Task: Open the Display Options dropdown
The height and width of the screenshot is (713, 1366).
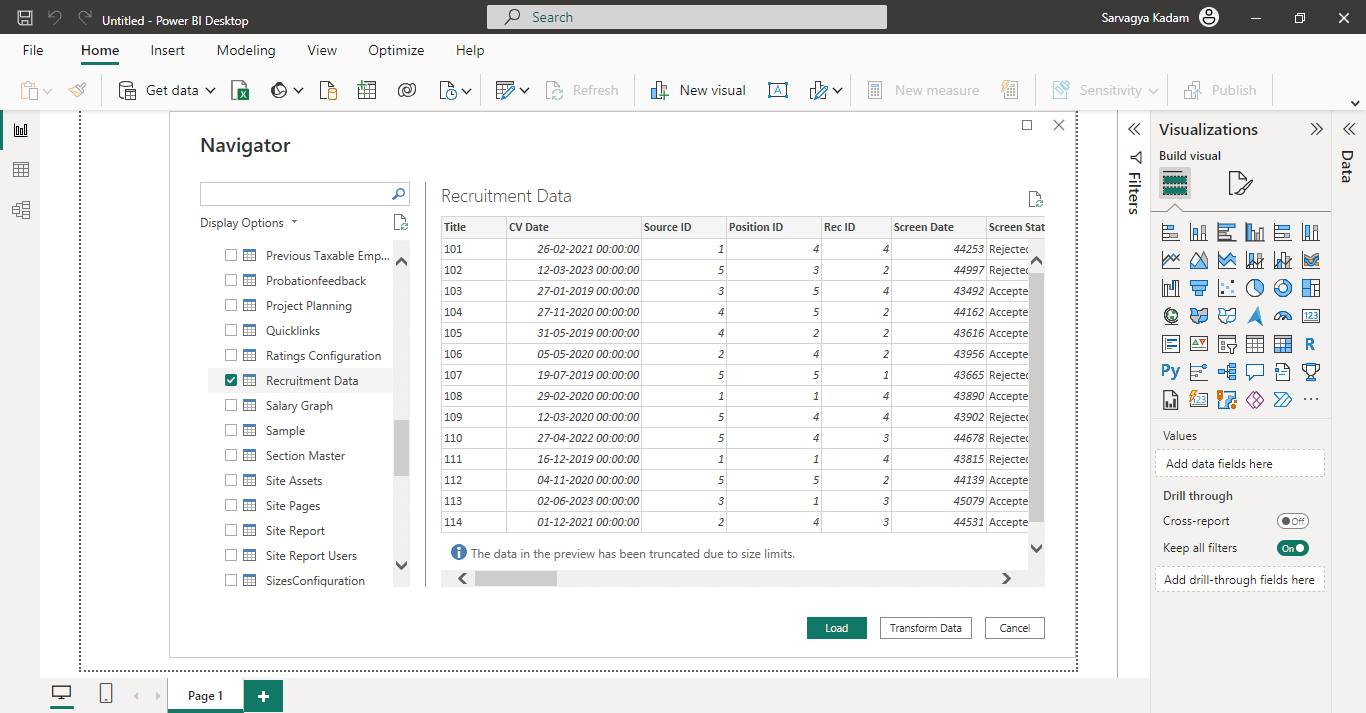Action: point(249,223)
